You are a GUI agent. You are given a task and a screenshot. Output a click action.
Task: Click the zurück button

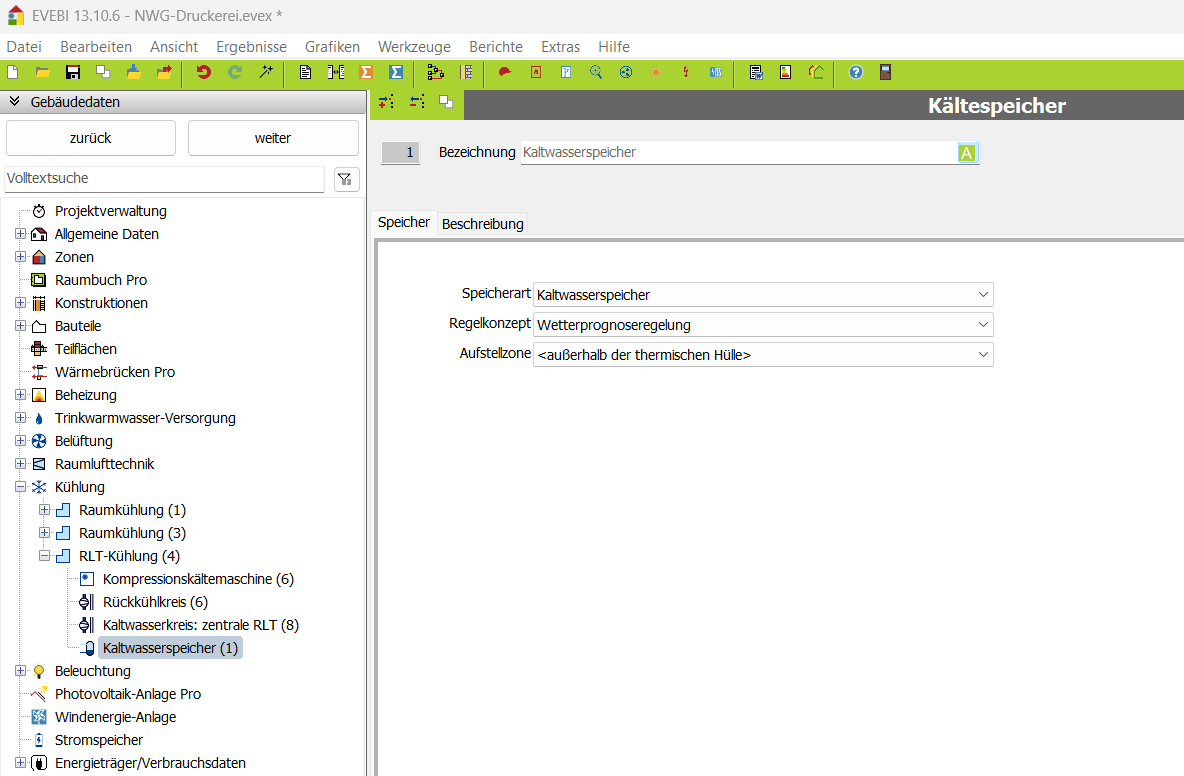(x=91, y=138)
